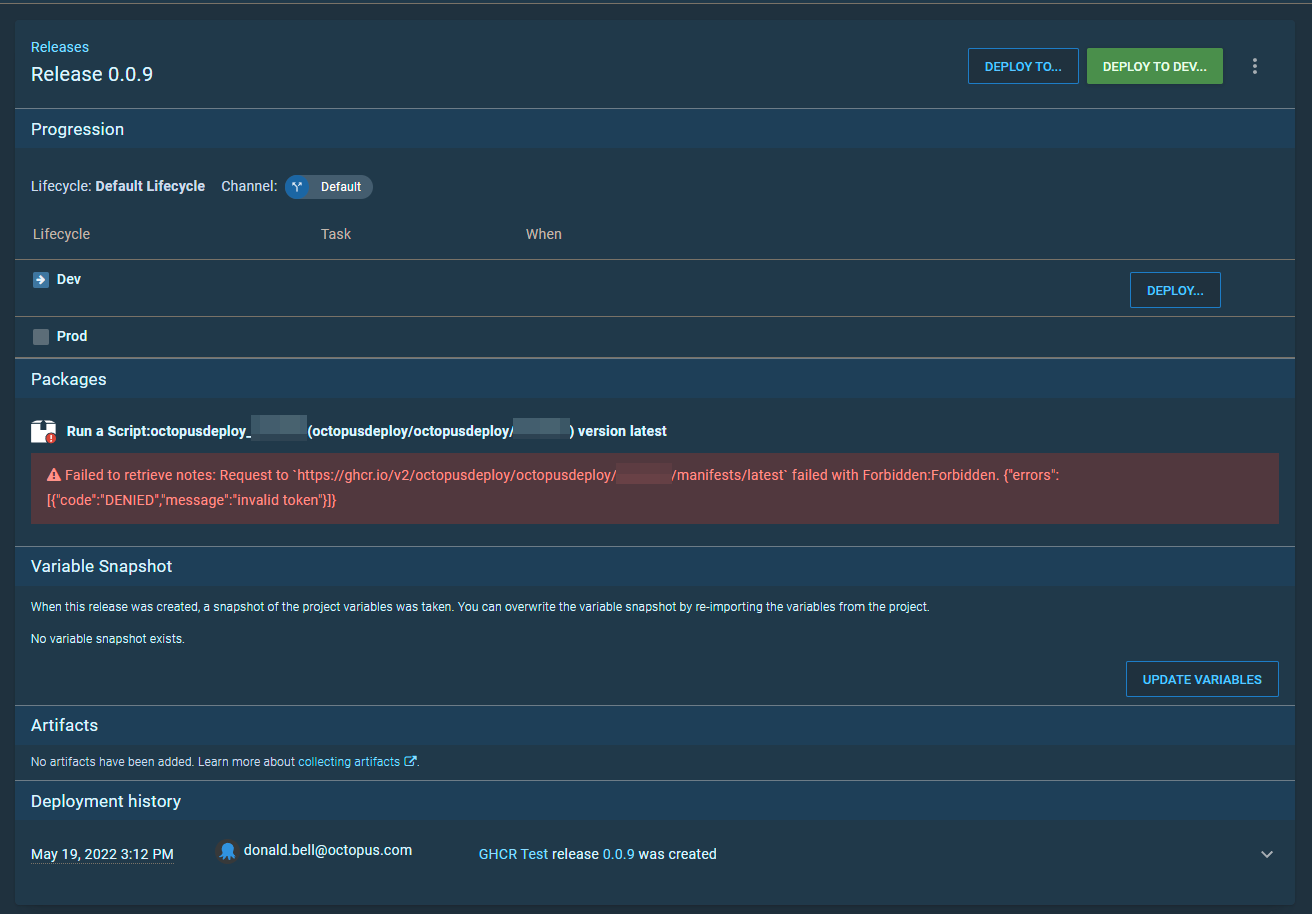The width and height of the screenshot is (1312, 914).
Task: Click the green DEPLOY TO DEV... button
Action: tap(1154, 66)
